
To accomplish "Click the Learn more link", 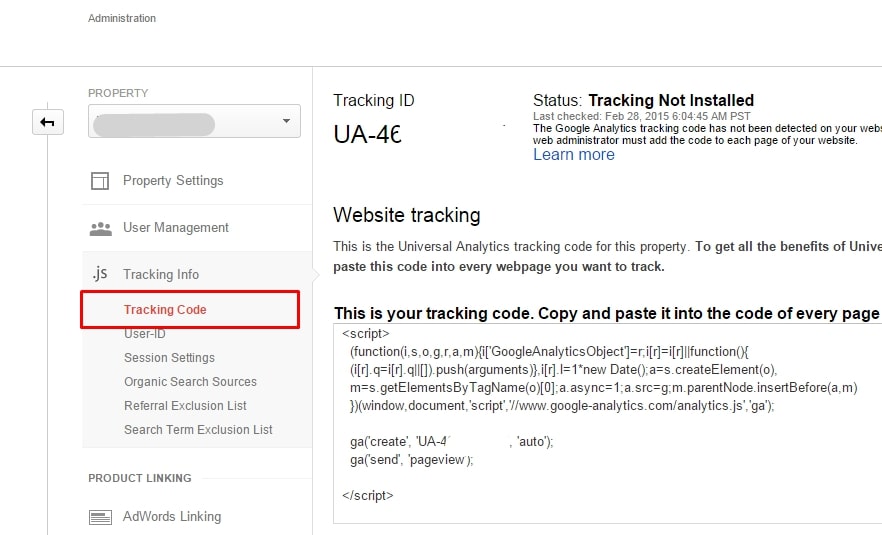I will pos(574,155).
